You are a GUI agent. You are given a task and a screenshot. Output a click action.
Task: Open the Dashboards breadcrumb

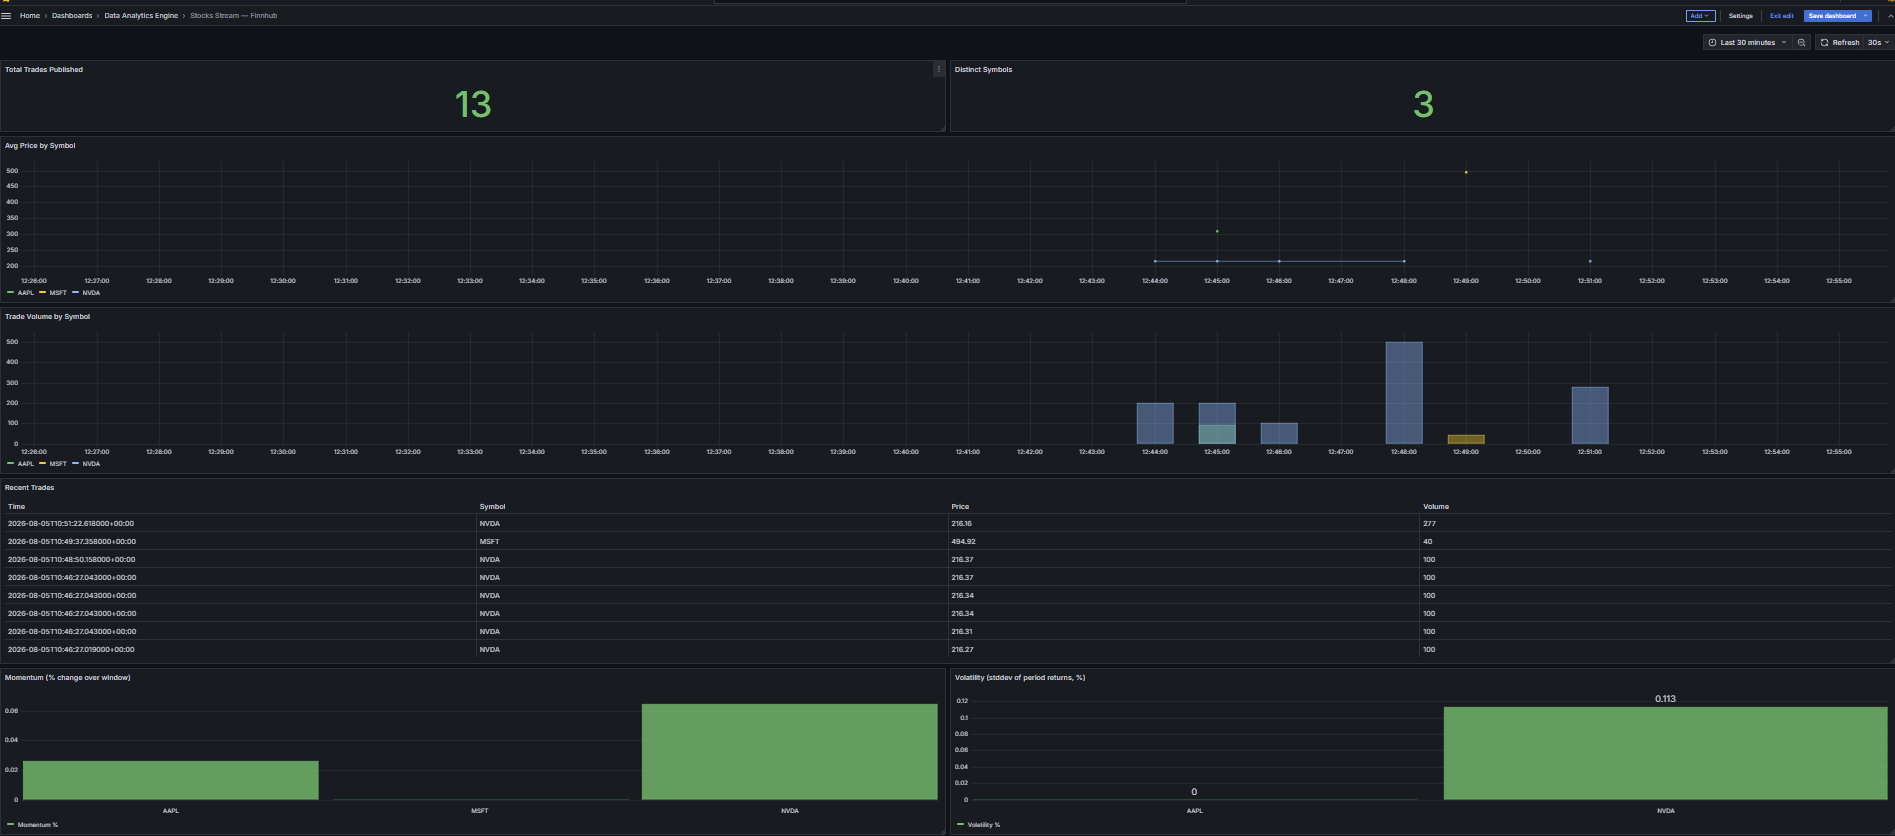coord(72,16)
